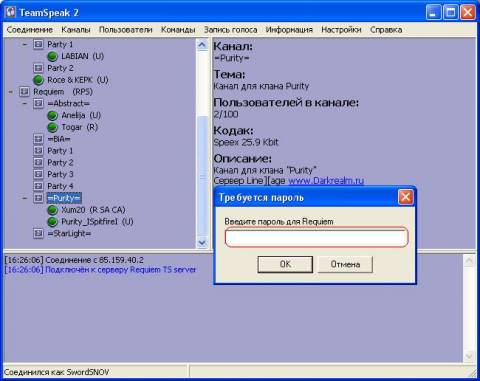Image resolution: width=480 pixels, height=381 pixels.
Task: Click the green status icon of Anelija
Action: pos(52,115)
